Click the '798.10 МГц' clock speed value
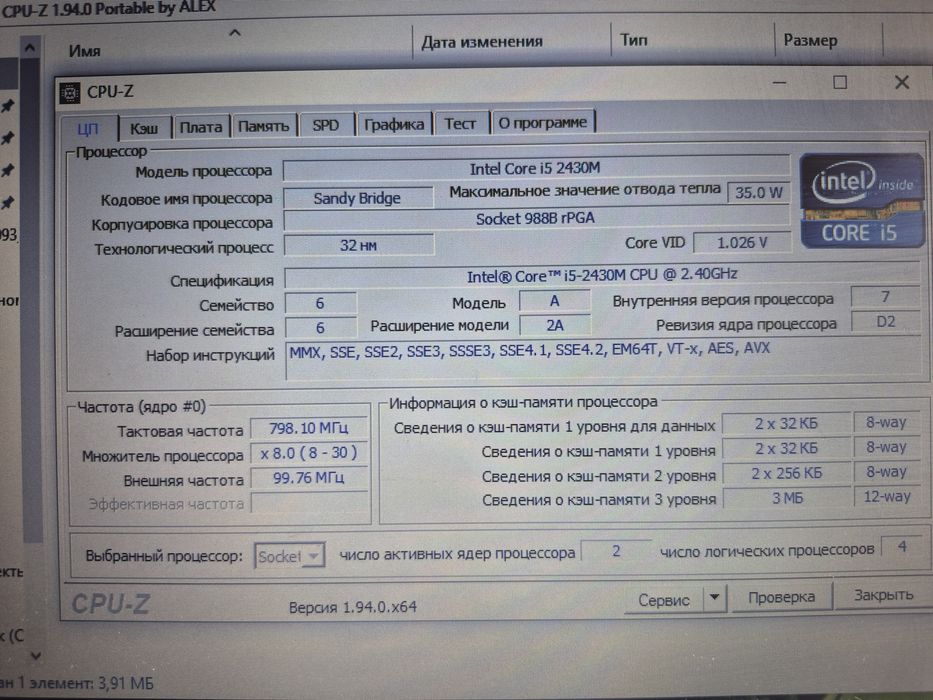The image size is (933, 700). (x=309, y=429)
